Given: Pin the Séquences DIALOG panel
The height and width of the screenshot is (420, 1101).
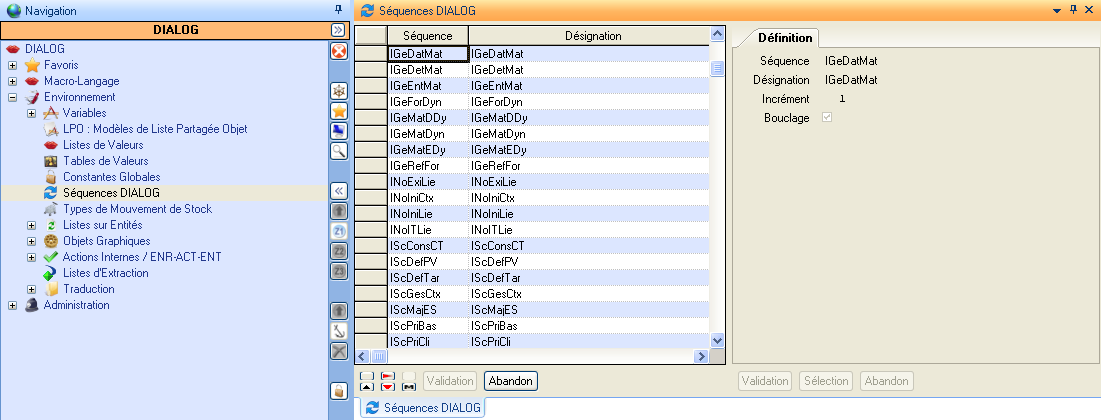Looking at the screenshot, I should [x=1073, y=10].
